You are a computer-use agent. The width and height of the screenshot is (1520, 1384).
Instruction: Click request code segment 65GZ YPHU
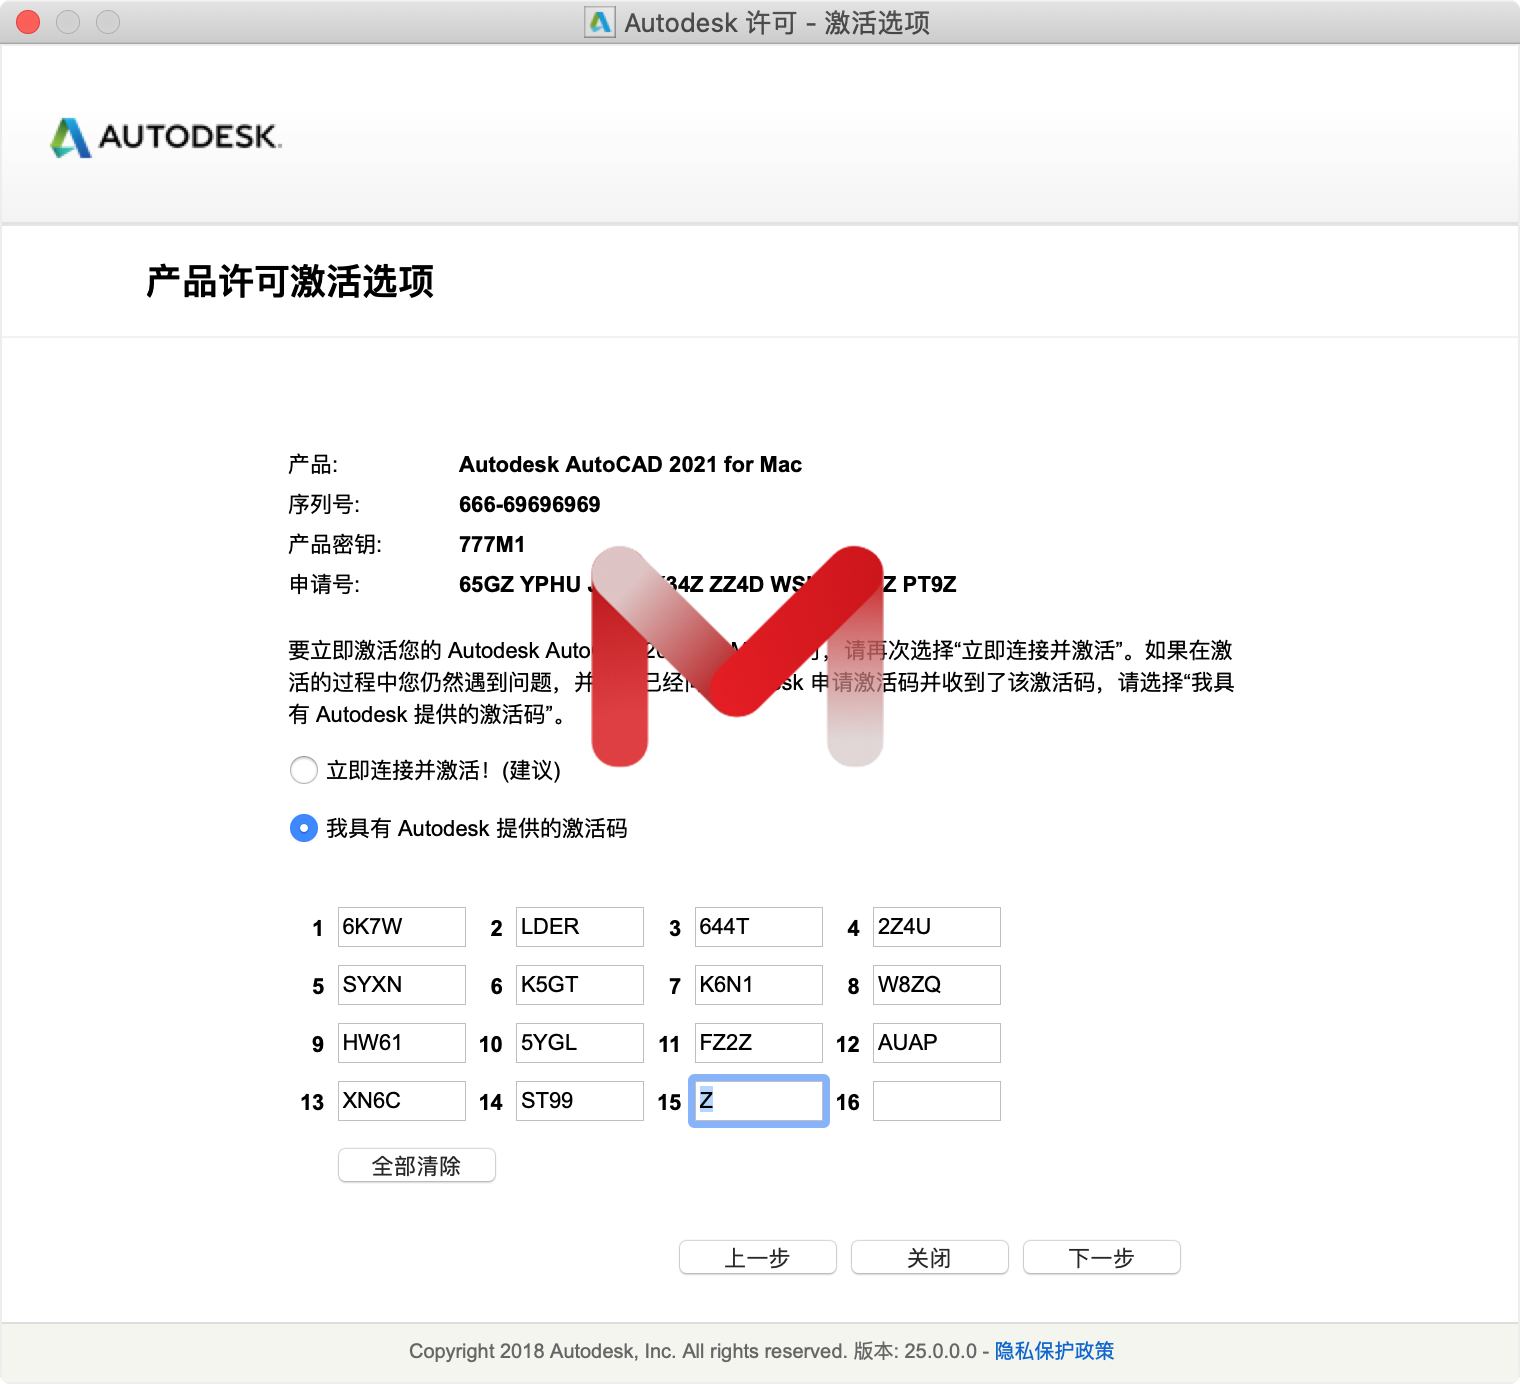click(520, 584)
